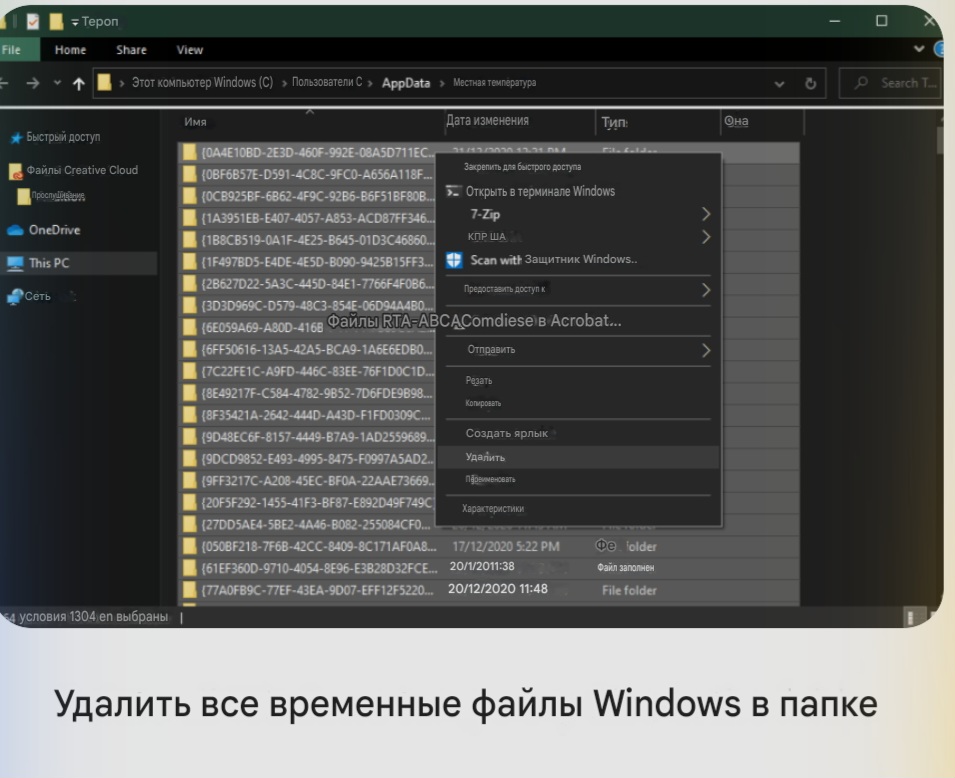This screenshot has height=778, width=955.
Task: Open the Отправить submenu
Action: click(578, 350)
